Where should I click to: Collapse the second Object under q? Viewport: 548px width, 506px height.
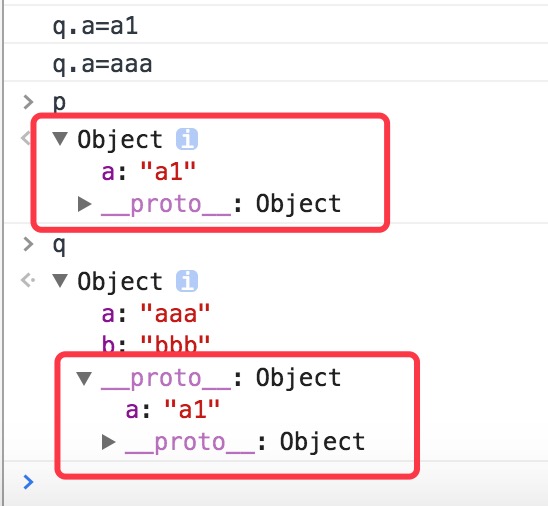pyautogui.click(x=60, y=280)
